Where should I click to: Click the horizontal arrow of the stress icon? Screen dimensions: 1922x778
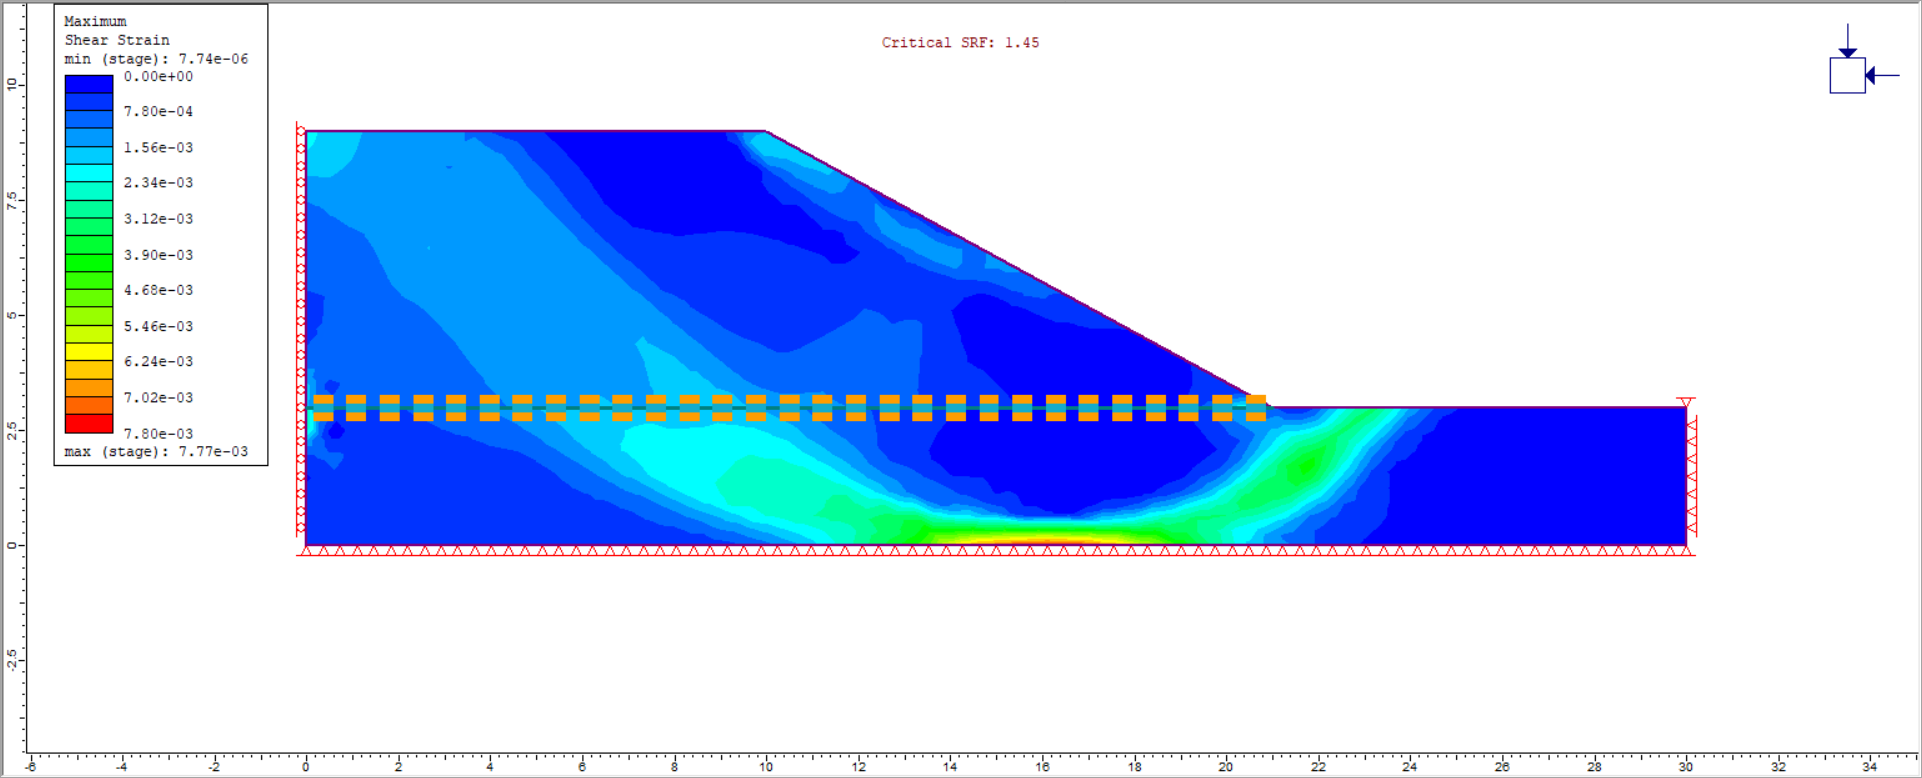(x=1884, y=76)
